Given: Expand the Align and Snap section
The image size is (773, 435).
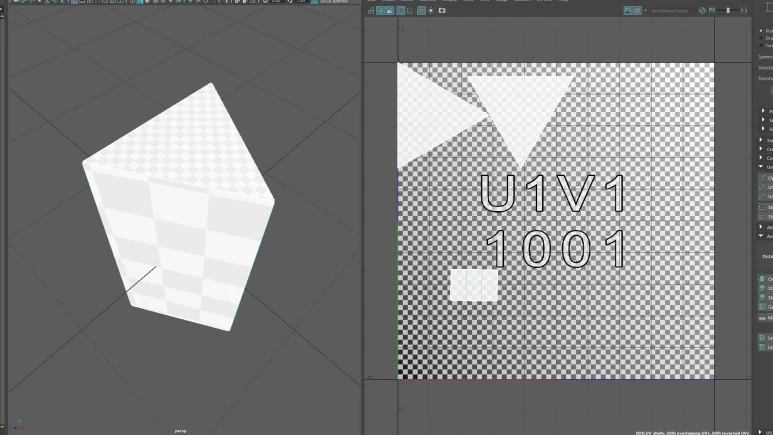Looking at the screenshot, I should pos(763,227).
